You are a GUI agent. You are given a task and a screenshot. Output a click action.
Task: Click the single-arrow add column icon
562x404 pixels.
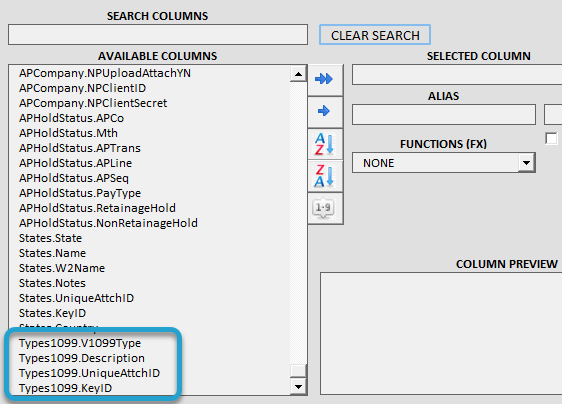325,111
